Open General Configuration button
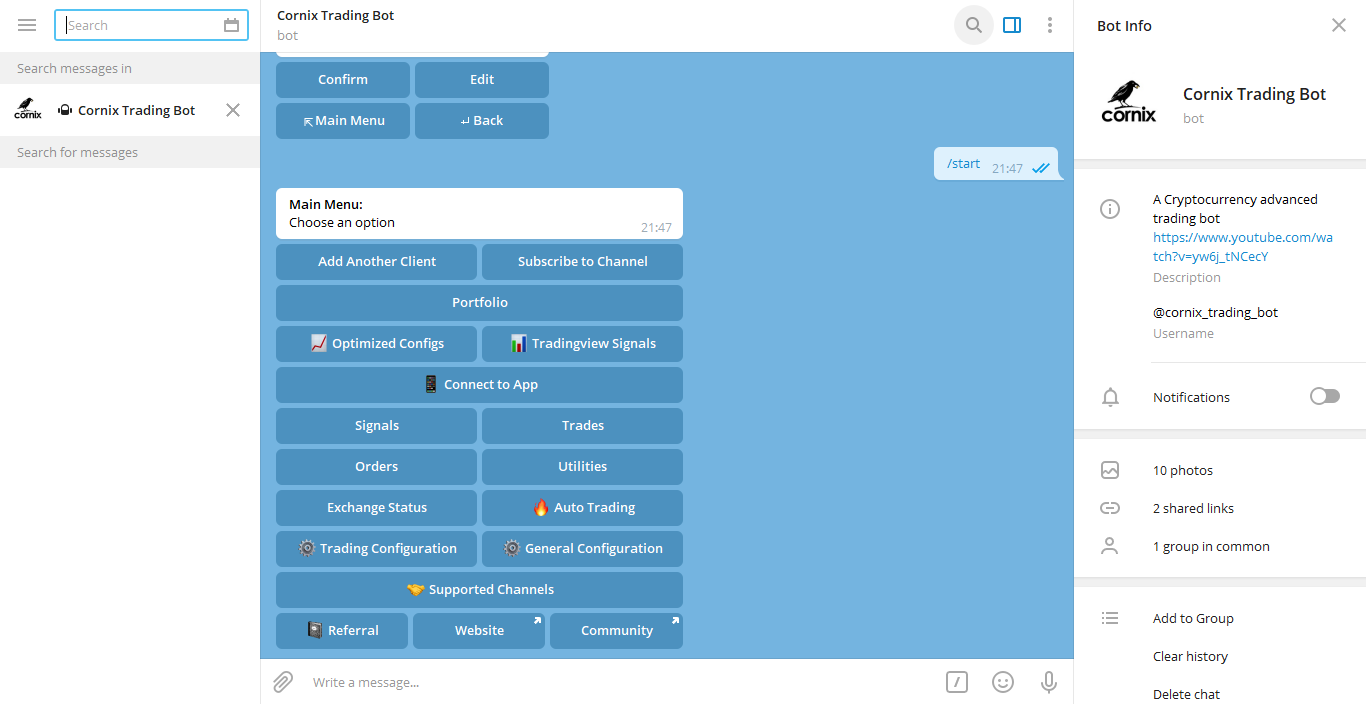The width and height of the screenshot is (1366, 704). [582, 548]
